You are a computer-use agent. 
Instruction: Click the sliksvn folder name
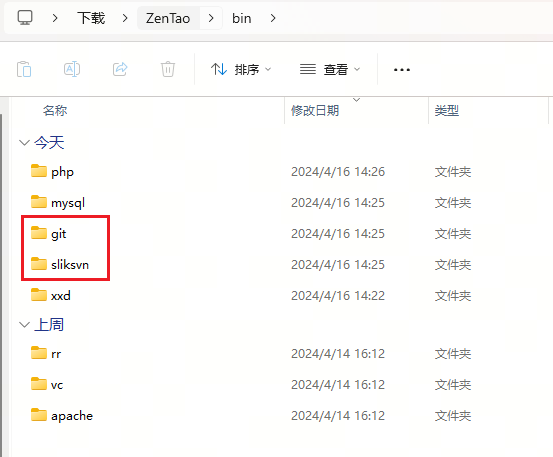click(x=70, y=264)
